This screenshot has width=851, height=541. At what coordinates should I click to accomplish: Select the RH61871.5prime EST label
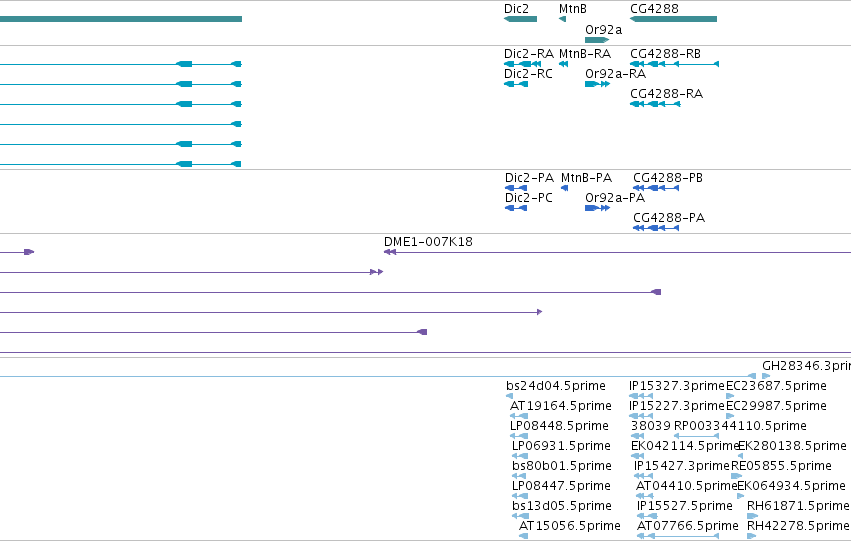tap(798, 506)
